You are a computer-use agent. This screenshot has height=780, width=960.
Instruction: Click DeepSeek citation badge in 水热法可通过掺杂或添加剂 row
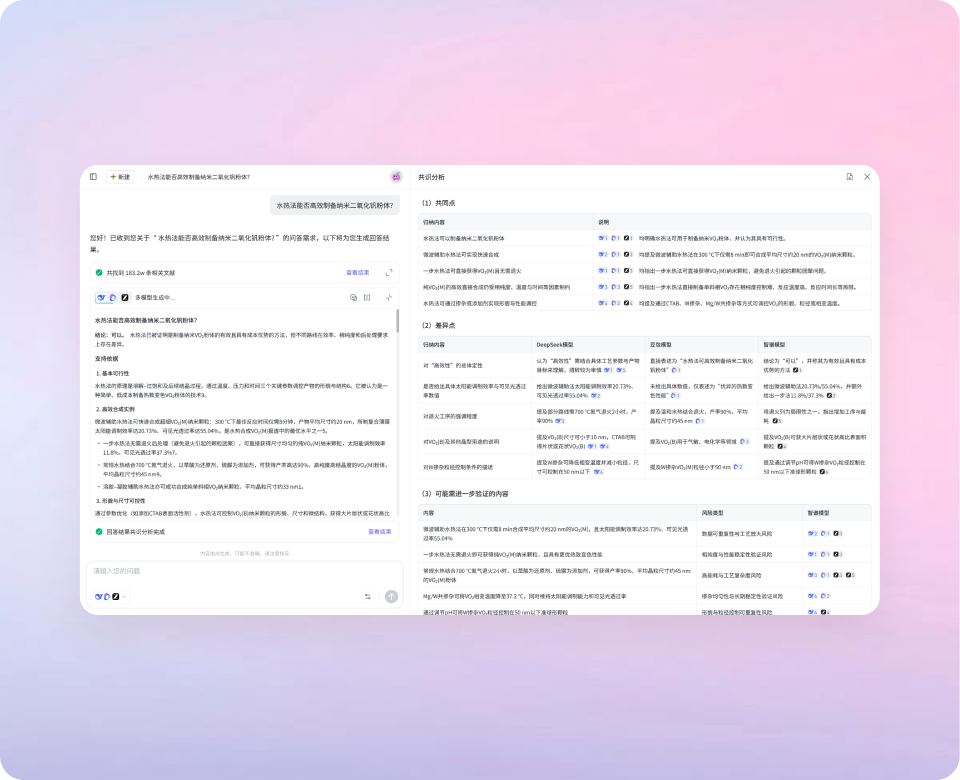tap(603, 303)
